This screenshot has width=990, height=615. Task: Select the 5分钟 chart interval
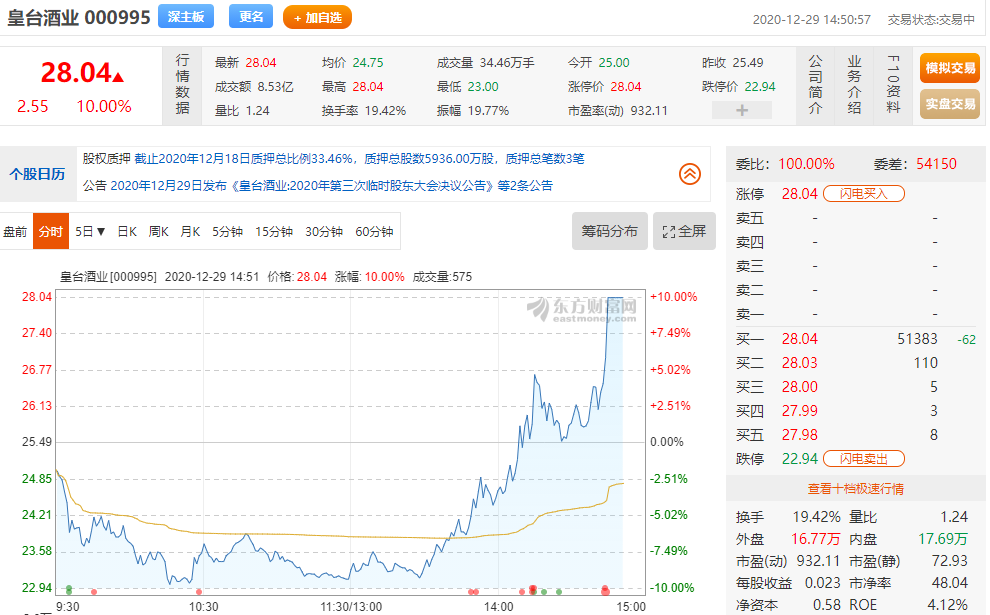[x=227, y=232]
